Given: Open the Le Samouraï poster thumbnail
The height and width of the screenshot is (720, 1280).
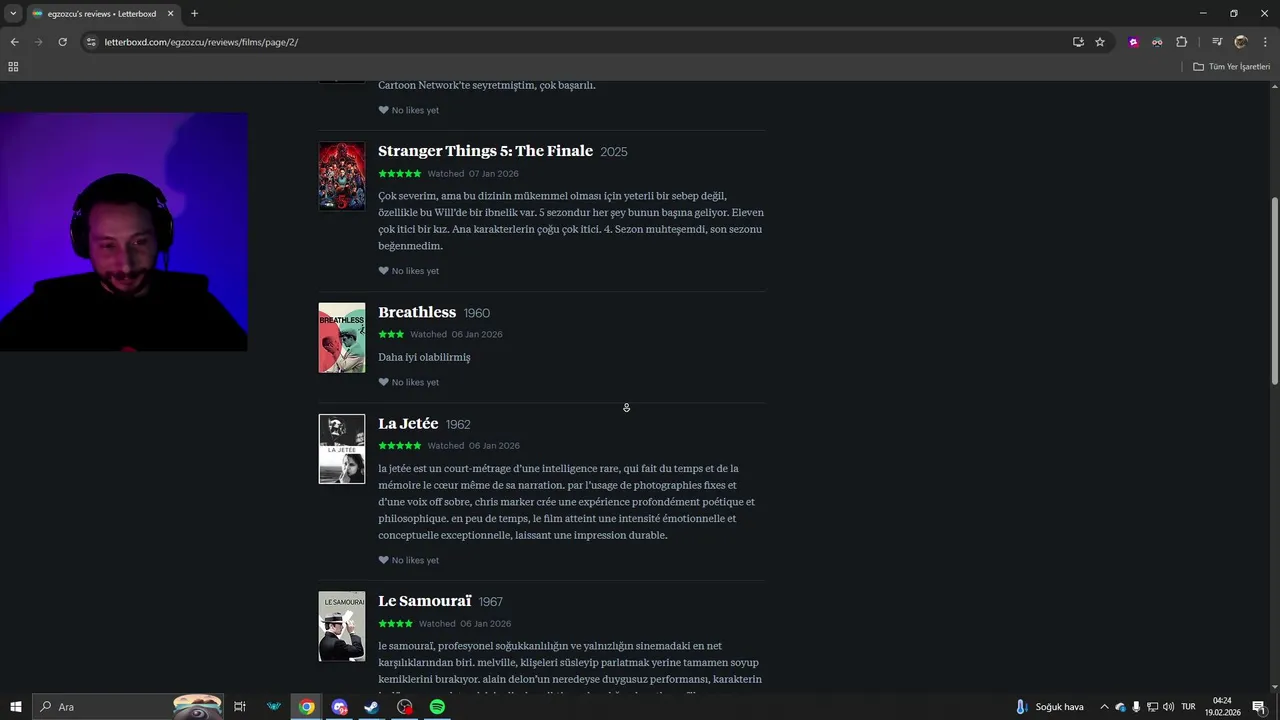Looking at the screenshot, I should coord(342,626).
